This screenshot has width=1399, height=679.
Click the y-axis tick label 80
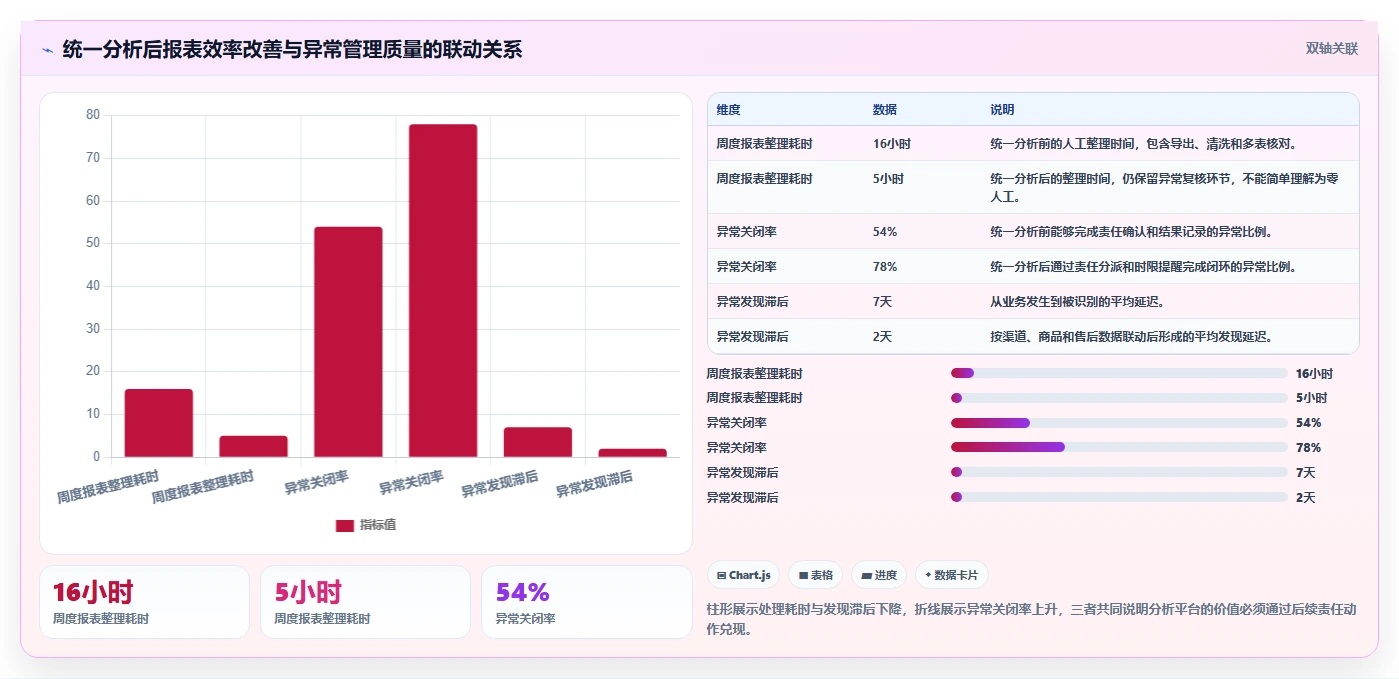coord(93,115)
